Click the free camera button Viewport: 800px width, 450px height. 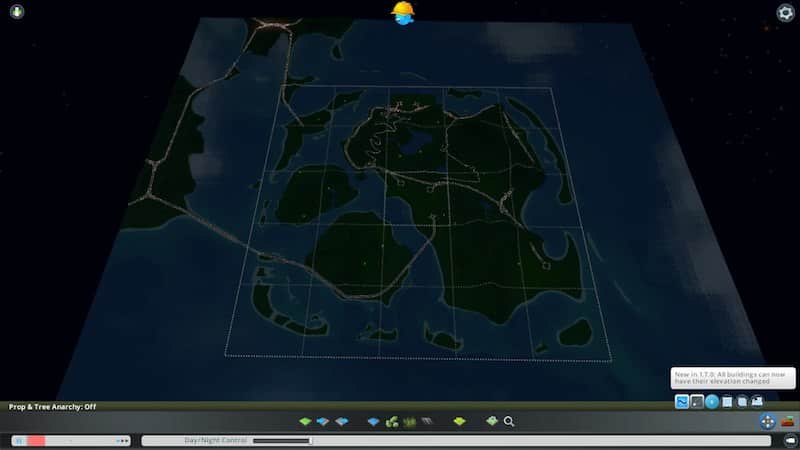[789, 440]
